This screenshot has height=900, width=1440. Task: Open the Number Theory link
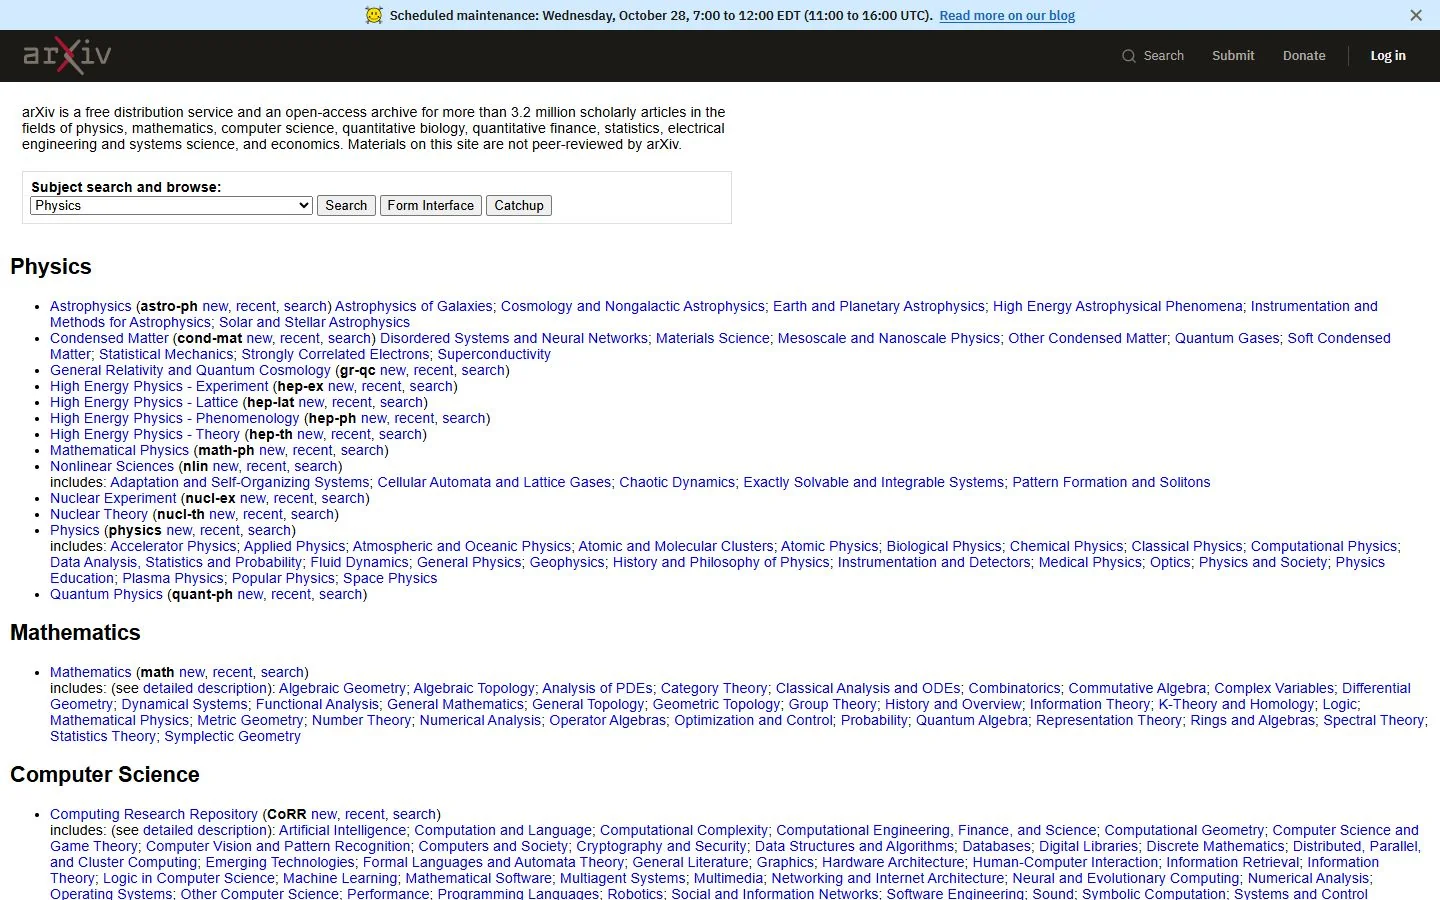coord(361,720)
